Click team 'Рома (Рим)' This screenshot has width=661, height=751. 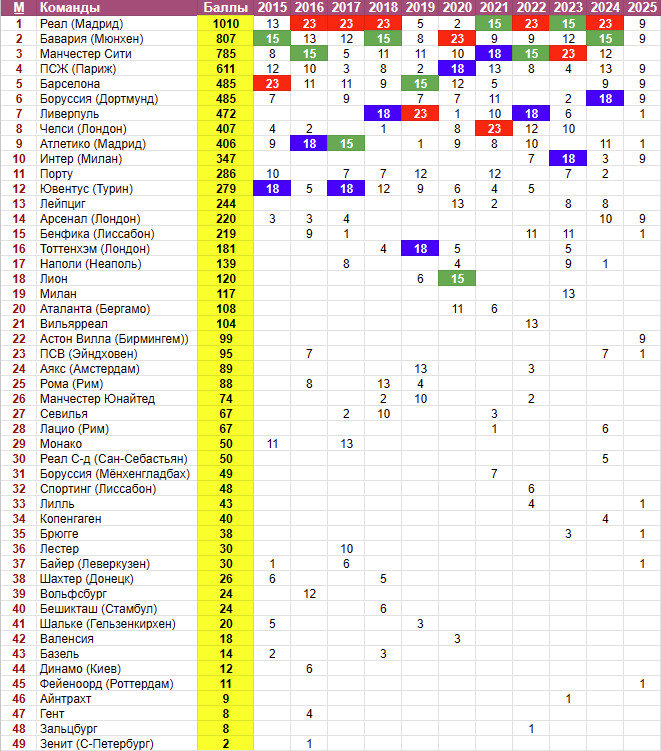click(71, 384)
